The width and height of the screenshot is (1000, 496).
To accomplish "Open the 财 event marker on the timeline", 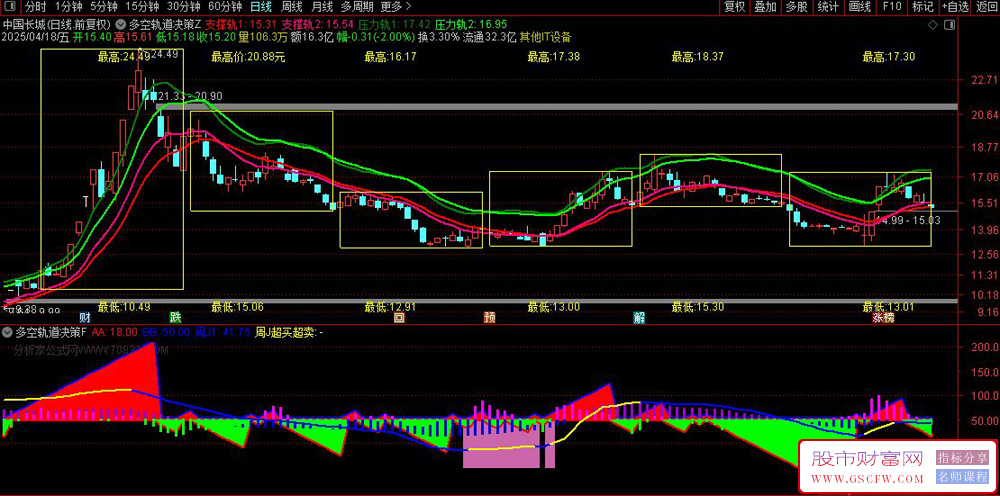I will (x=84, y=317).
